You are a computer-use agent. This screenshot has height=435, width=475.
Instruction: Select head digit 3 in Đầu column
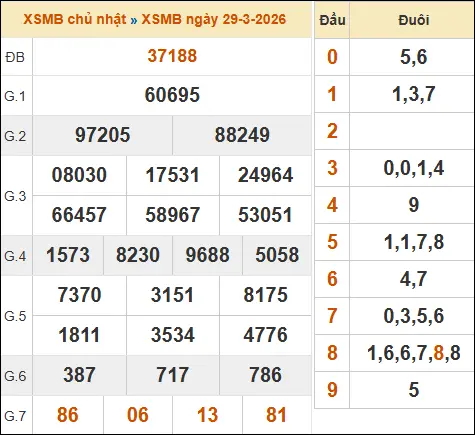pos(332,168)
